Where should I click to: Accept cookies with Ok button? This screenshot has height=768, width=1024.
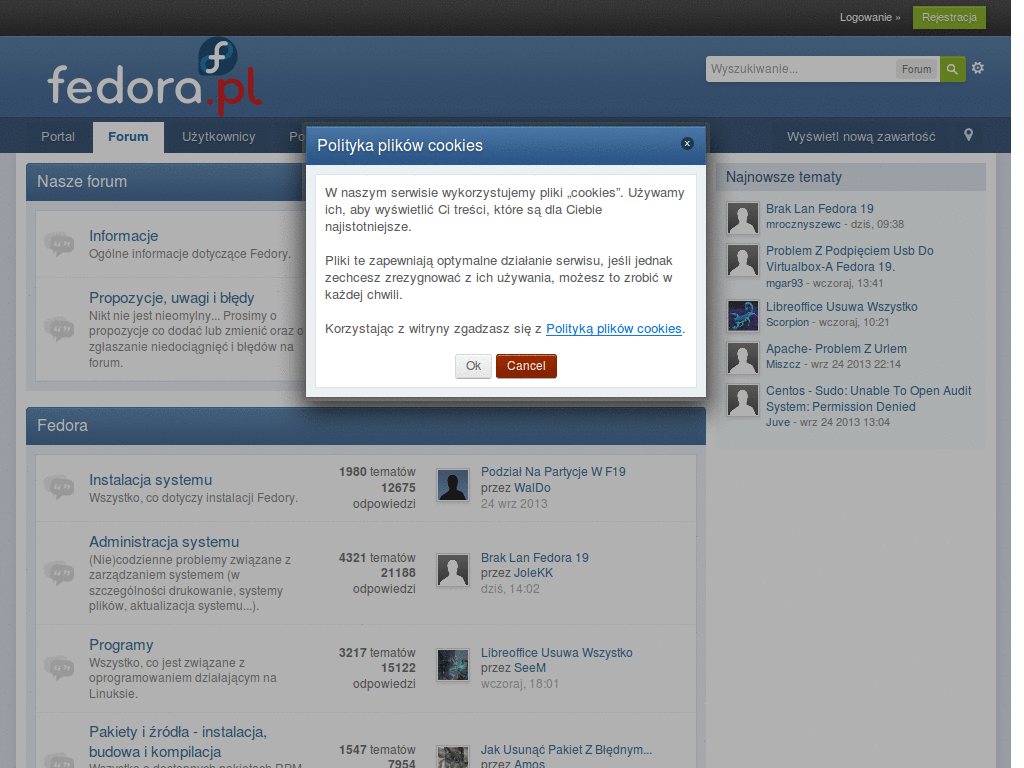pos(473,366)
